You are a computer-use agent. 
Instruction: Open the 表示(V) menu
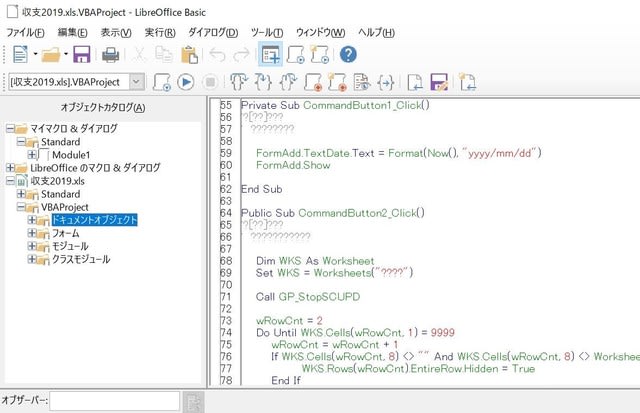pos(116,33)
